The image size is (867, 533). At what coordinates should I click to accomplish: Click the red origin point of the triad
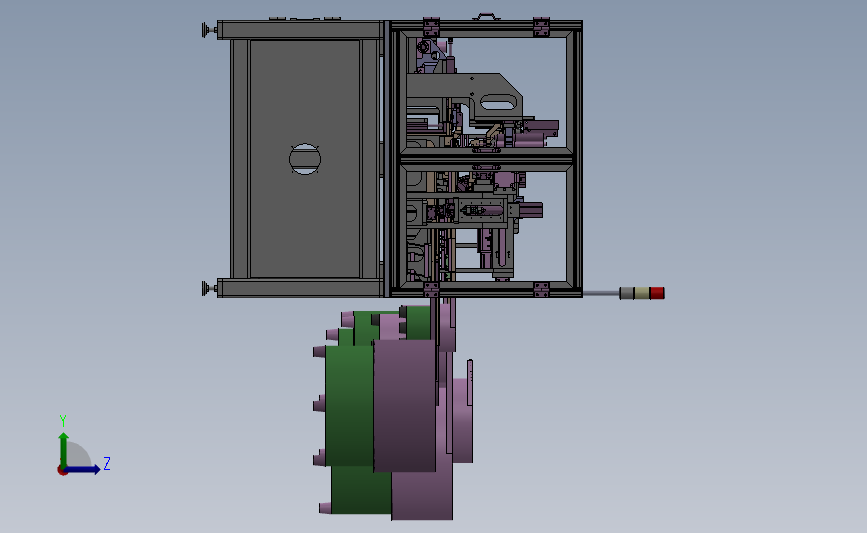[x=62, y=471]
